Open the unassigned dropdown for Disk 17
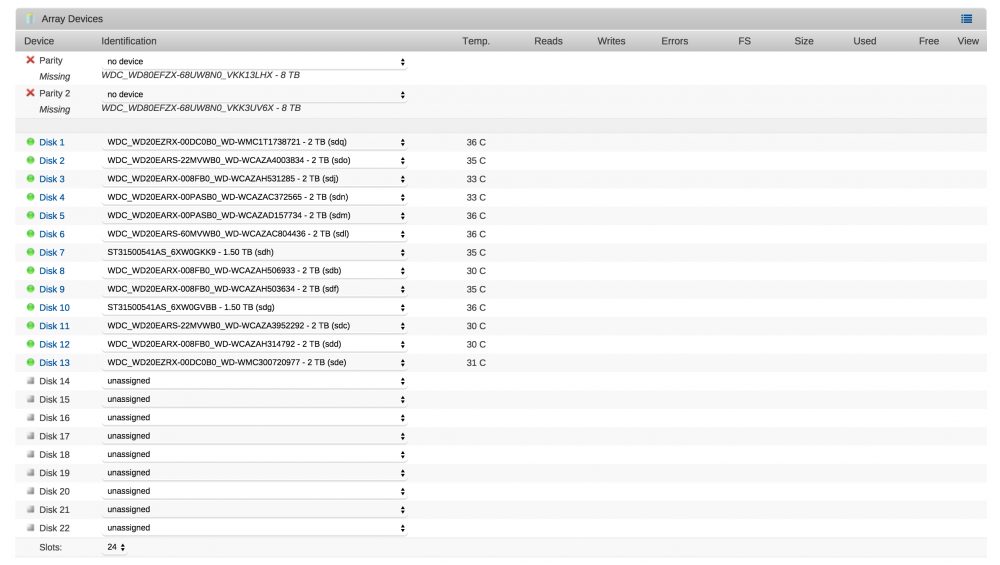The height and width of the screenshot is (565, 1000). 254,436
